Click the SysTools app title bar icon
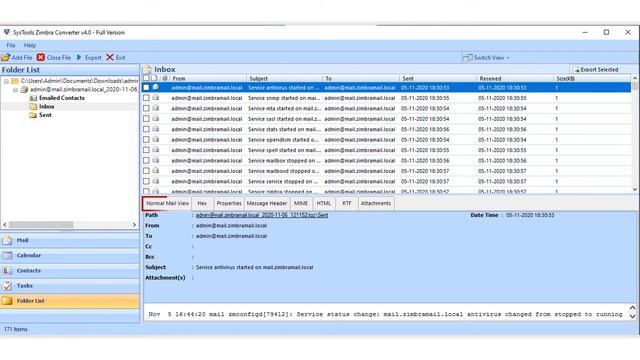Image resolution: width=640 pixels, height=360 pixels. pyautogui.click(x=7, y=32)
